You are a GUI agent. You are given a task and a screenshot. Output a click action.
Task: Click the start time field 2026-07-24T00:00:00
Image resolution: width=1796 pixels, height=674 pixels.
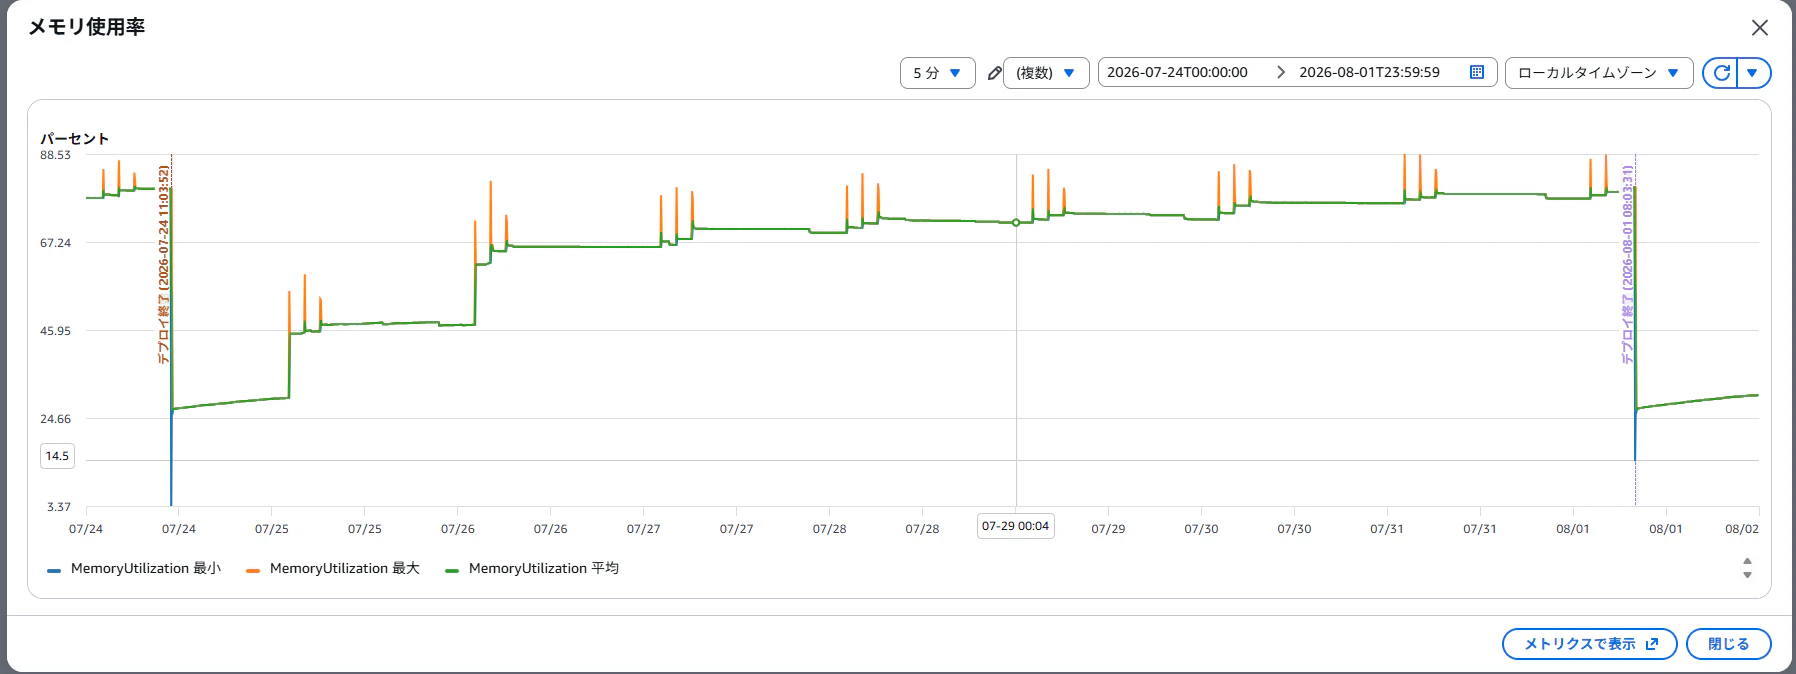(x=1178, y=72)
